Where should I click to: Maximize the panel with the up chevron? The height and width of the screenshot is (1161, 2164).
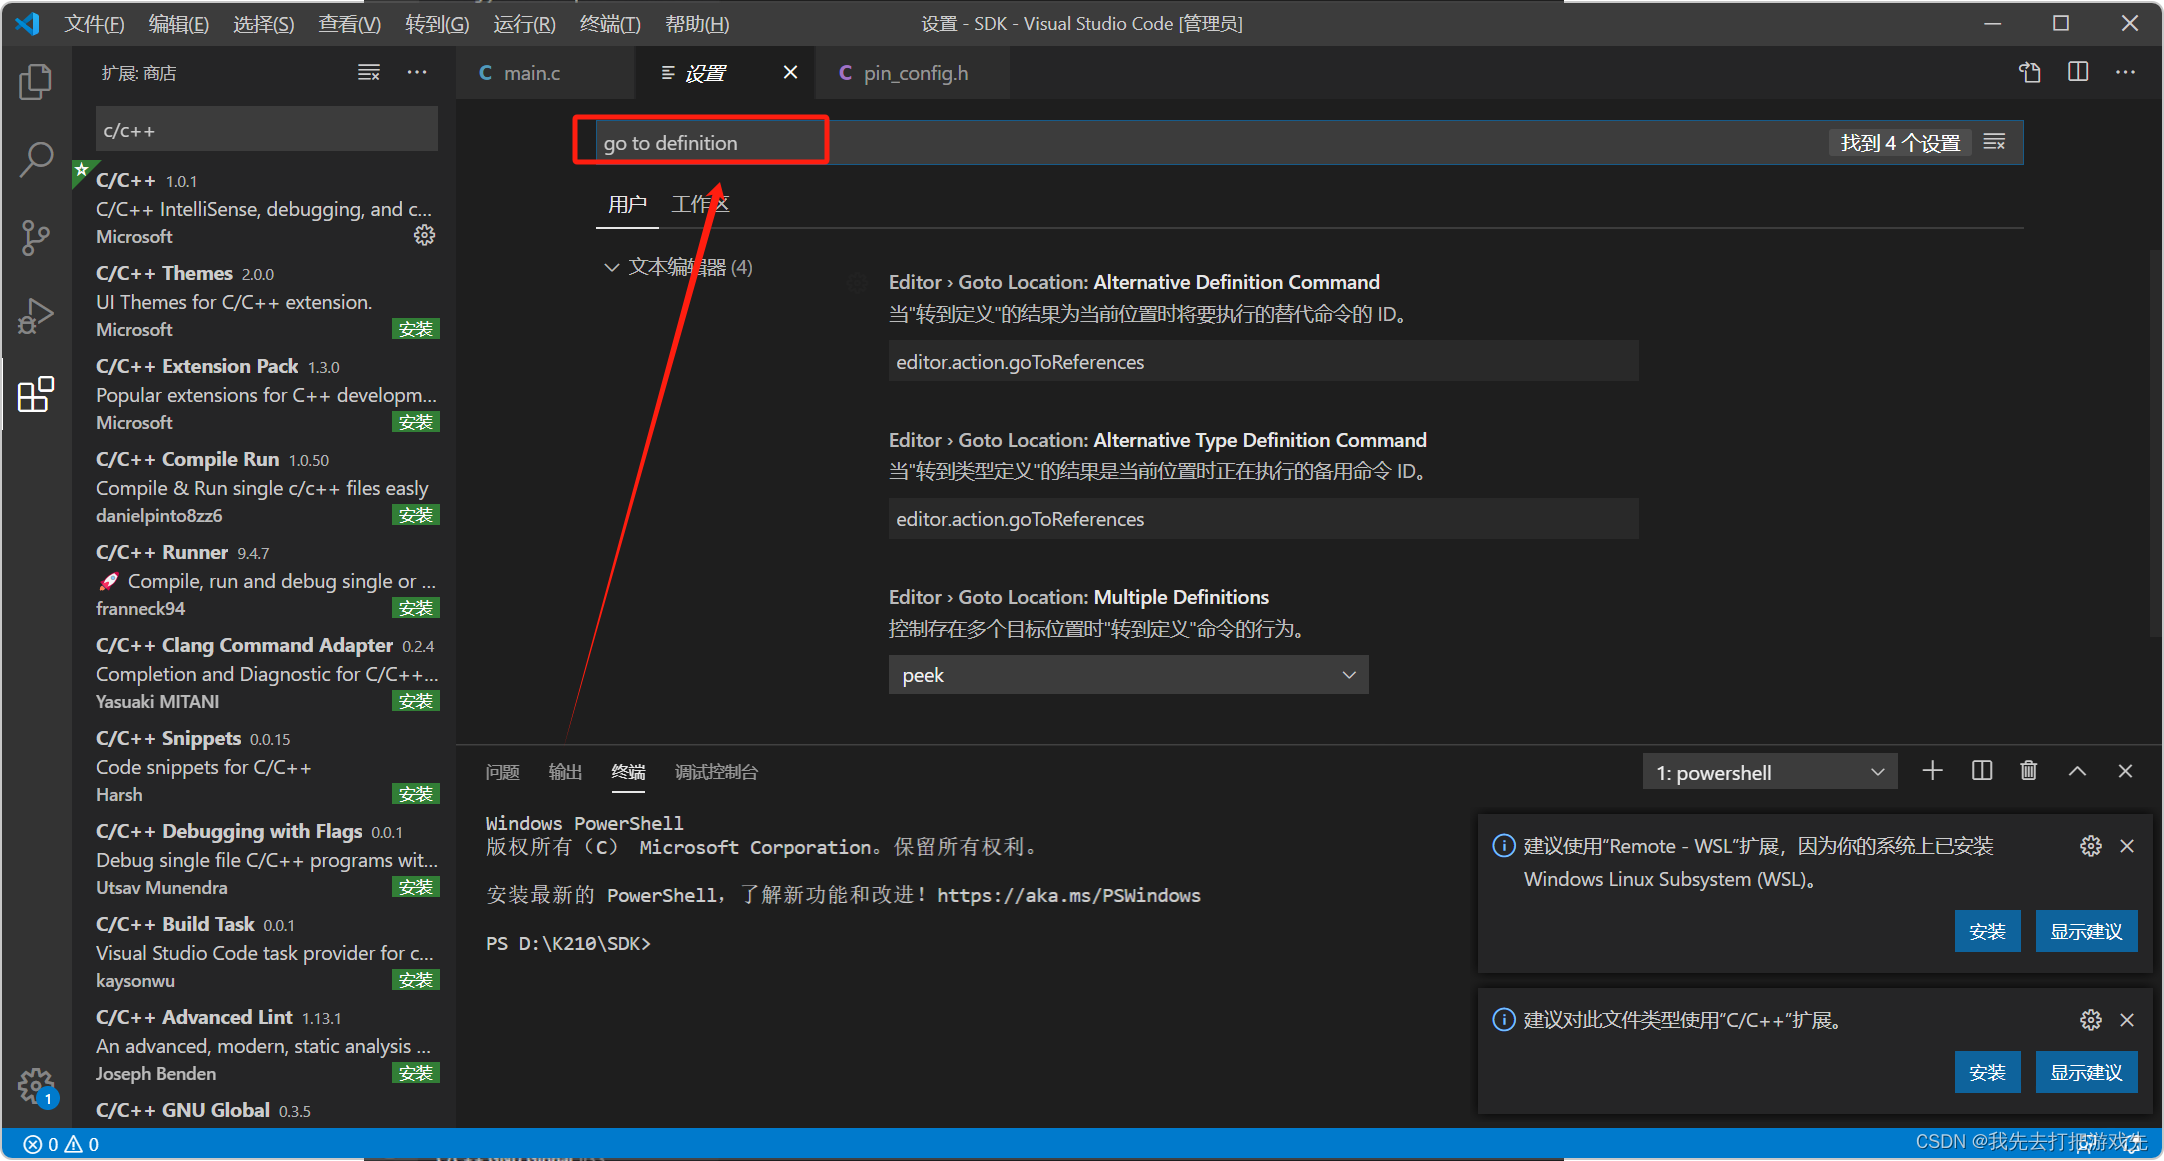click(2077, 771)
